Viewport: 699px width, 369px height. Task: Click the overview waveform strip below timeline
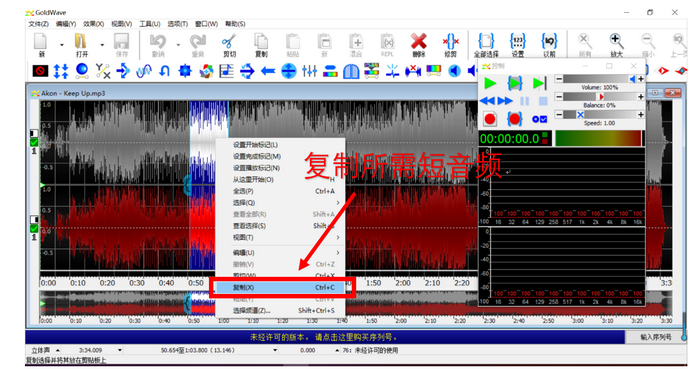pyautogui.click(x=356, y=304)
